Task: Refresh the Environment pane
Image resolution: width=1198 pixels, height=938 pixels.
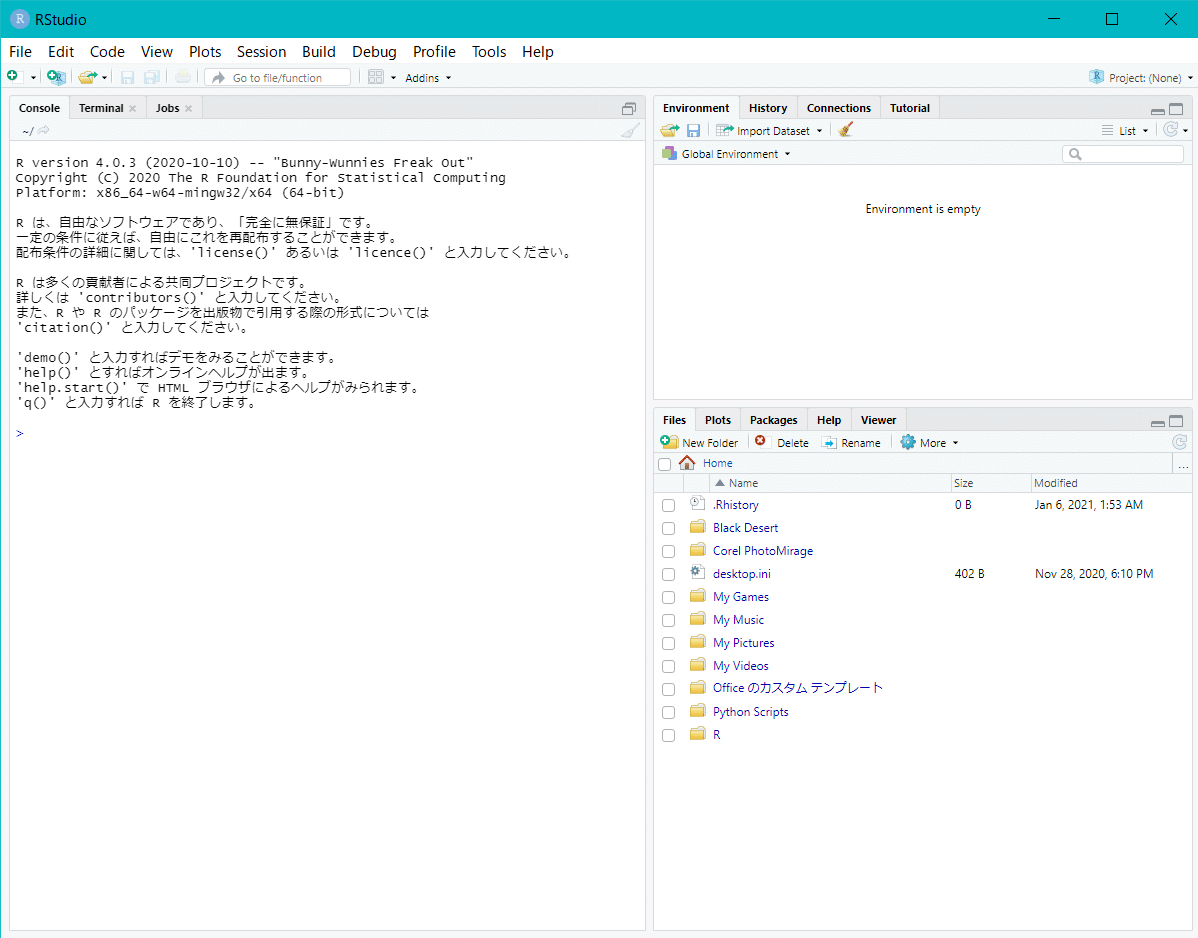Action: coord(1170,130)
